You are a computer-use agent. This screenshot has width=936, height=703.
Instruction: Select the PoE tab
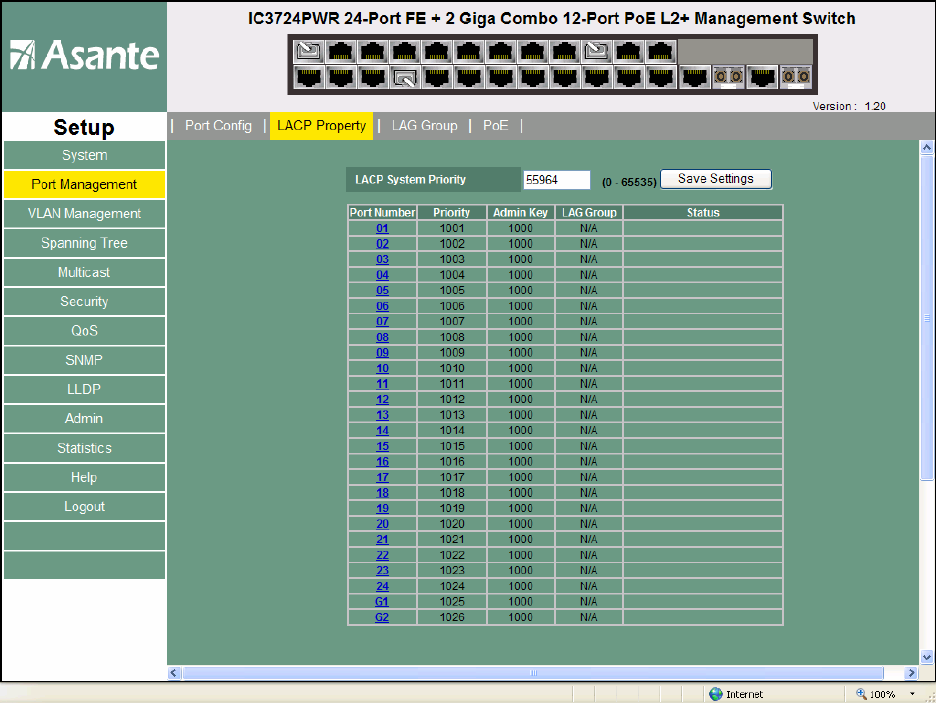pos(495,126)
